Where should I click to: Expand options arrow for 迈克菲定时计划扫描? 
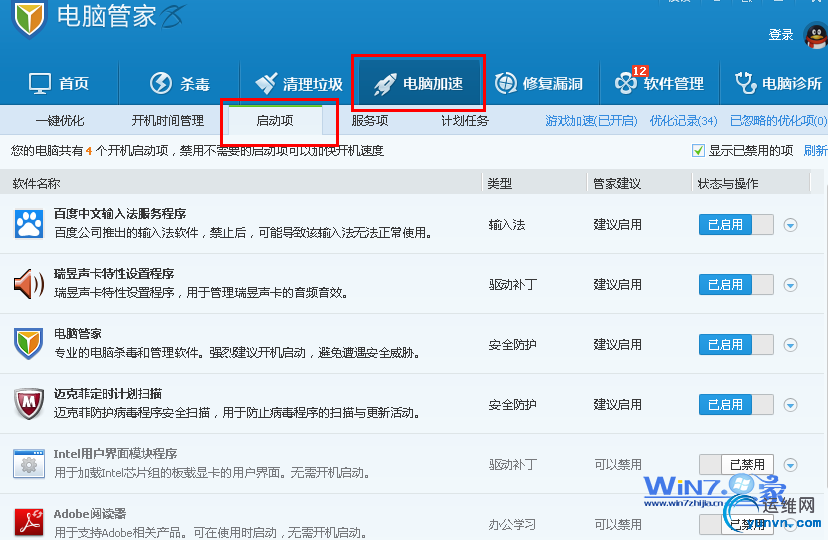pos(791,405)
